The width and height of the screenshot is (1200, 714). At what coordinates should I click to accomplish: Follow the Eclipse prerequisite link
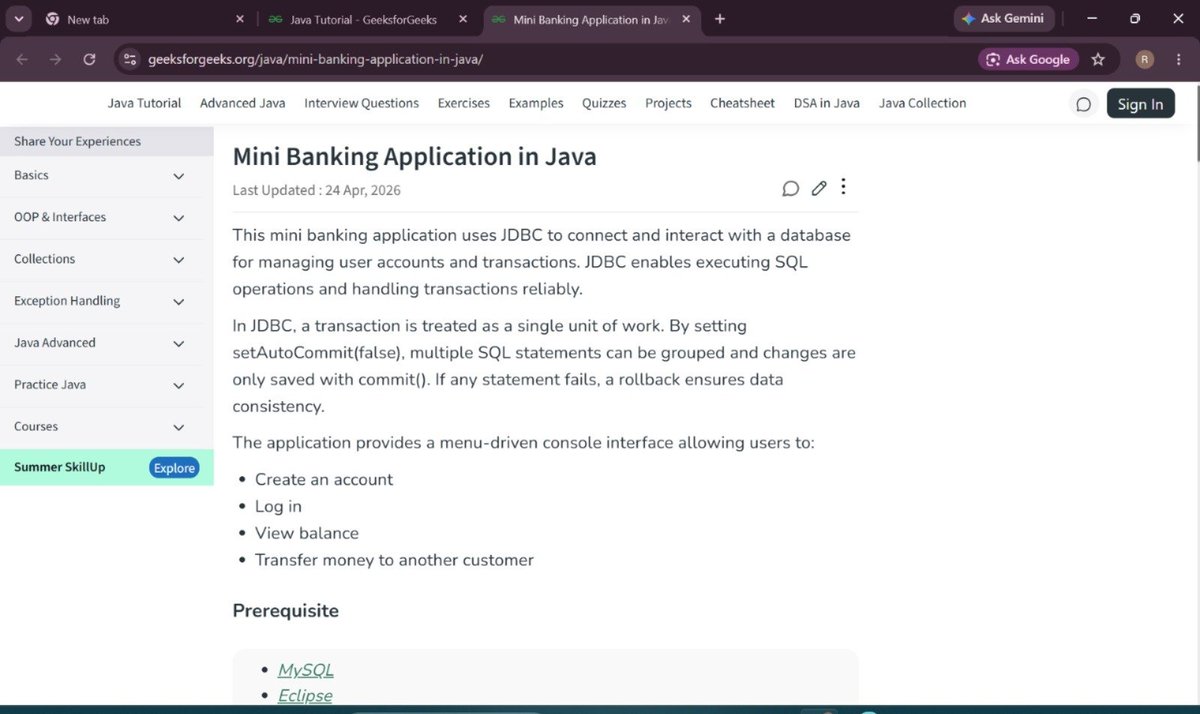[305, 696]
